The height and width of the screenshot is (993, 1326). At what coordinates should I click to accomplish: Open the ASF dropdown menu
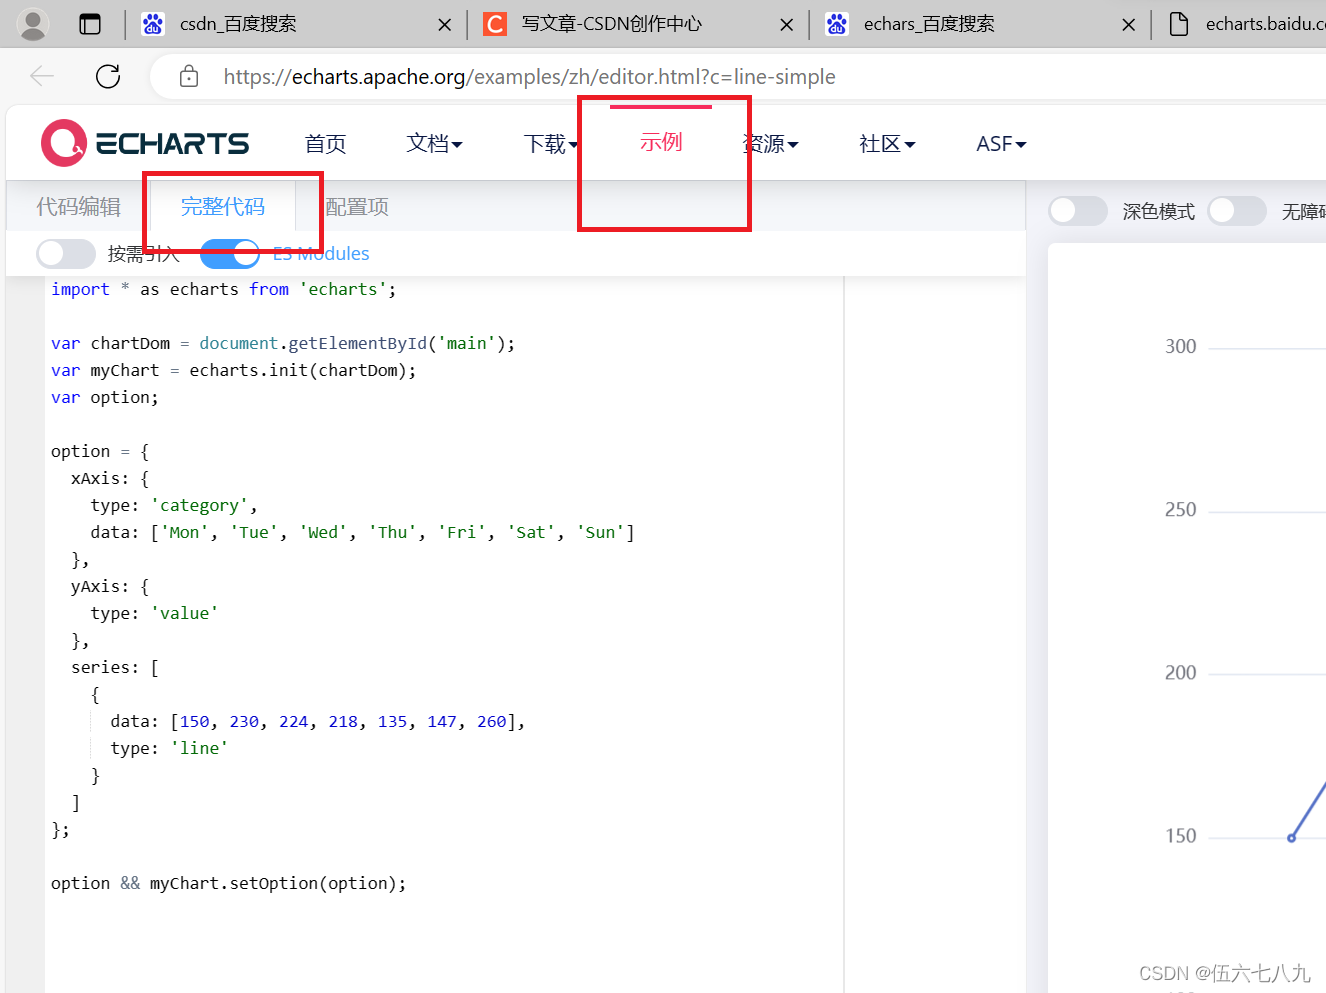pyautogui.click(x=1000, y=143)
